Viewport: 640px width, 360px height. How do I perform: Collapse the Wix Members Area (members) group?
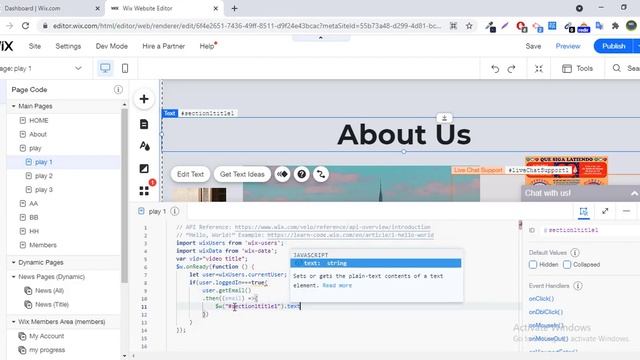[x=13, y=322]
